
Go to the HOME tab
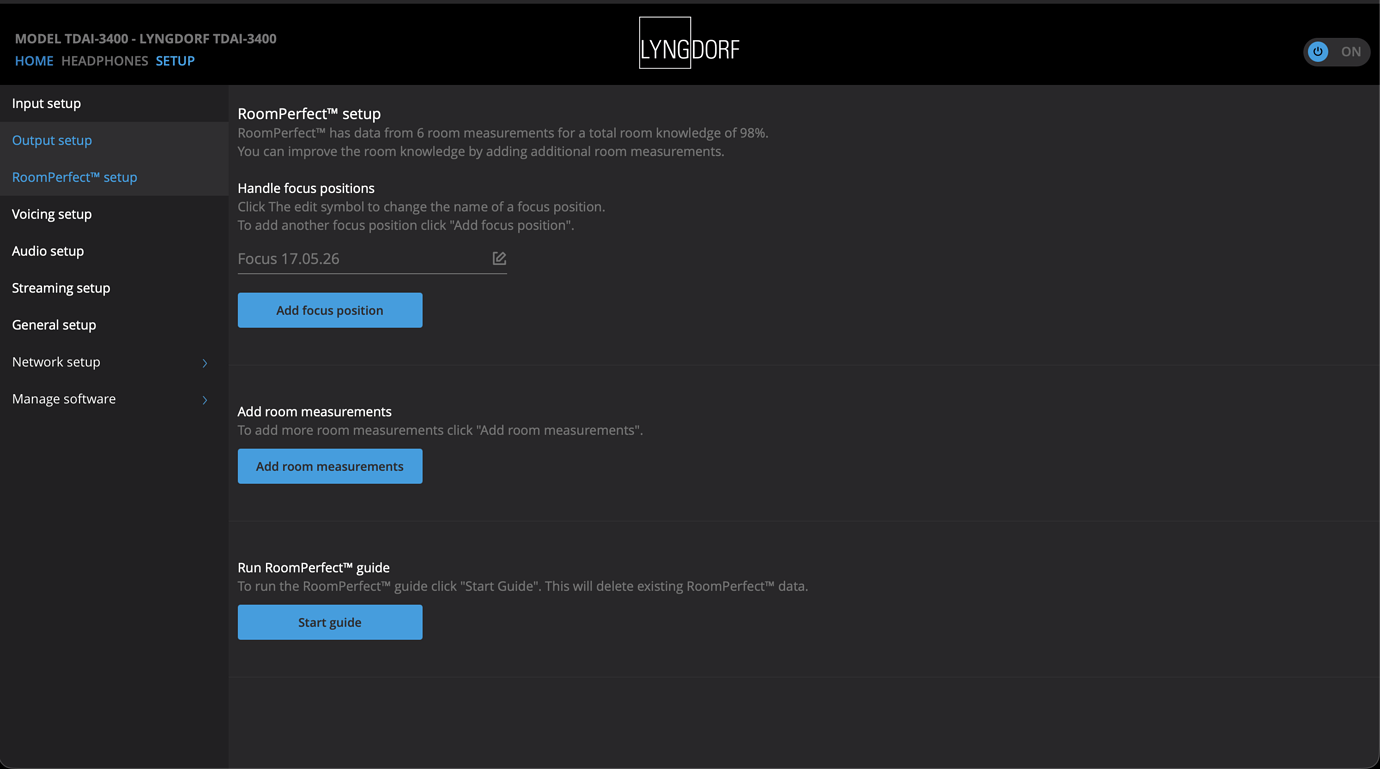[x=34, y=61]
